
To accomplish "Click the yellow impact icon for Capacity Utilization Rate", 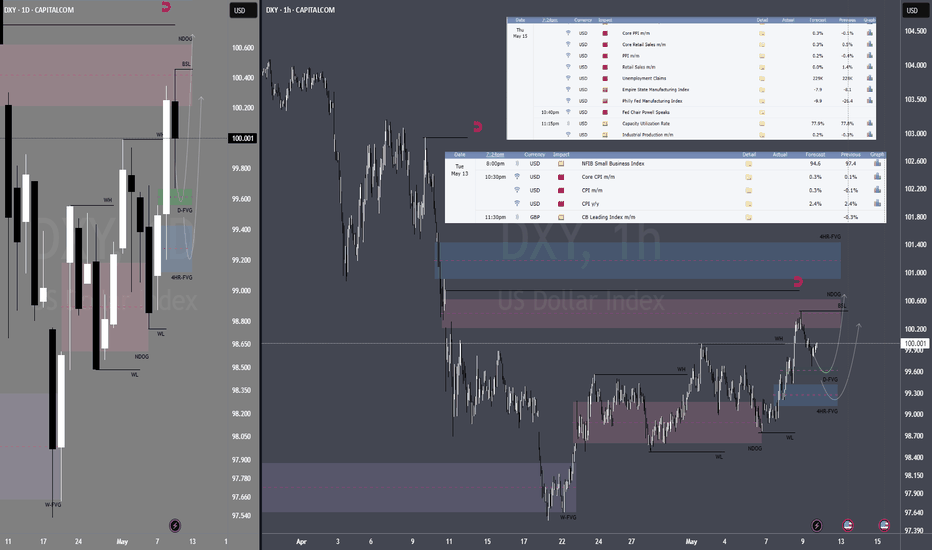I will [x=604, y=124].
